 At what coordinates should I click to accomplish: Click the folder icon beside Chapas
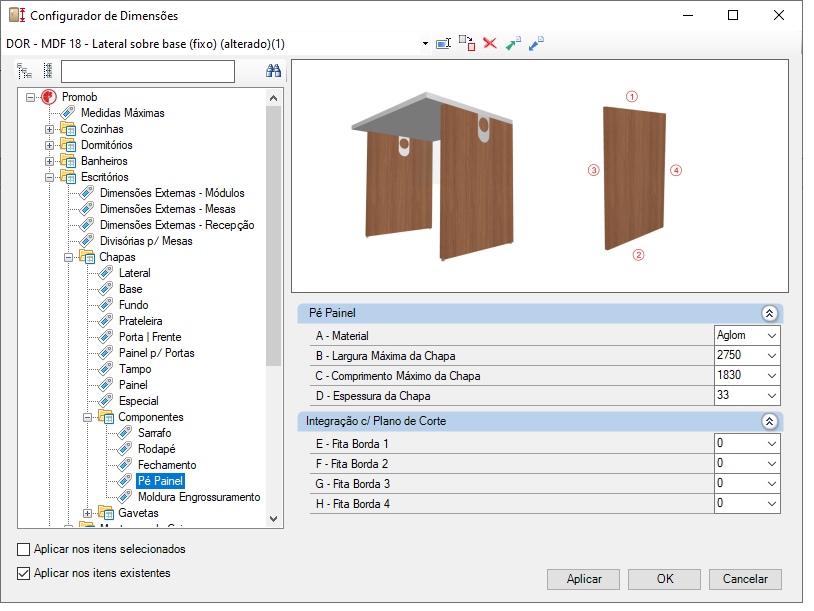[x=87, y=257]
